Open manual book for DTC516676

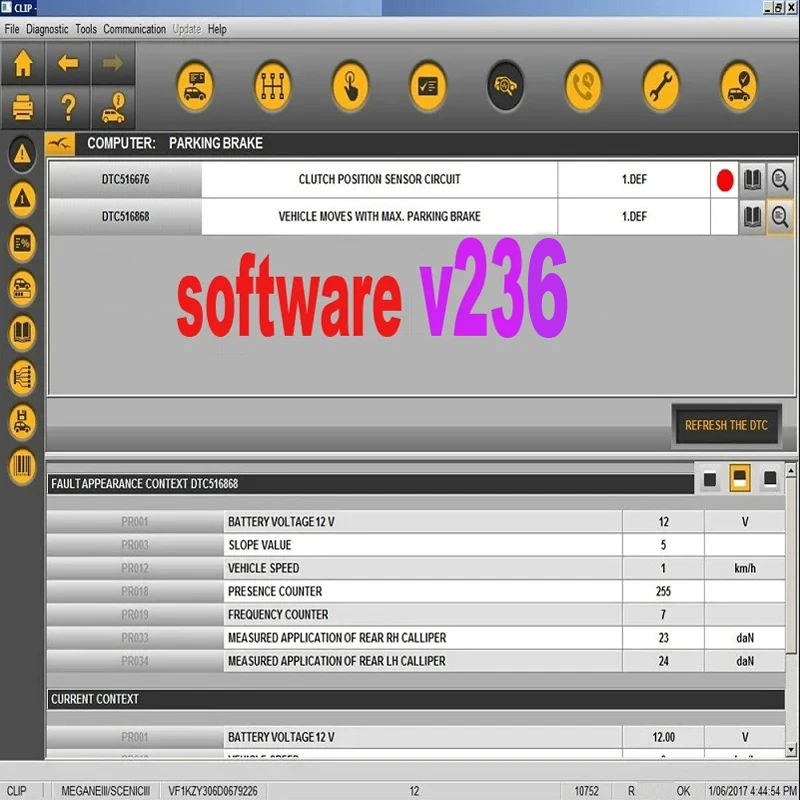point(752,180)
